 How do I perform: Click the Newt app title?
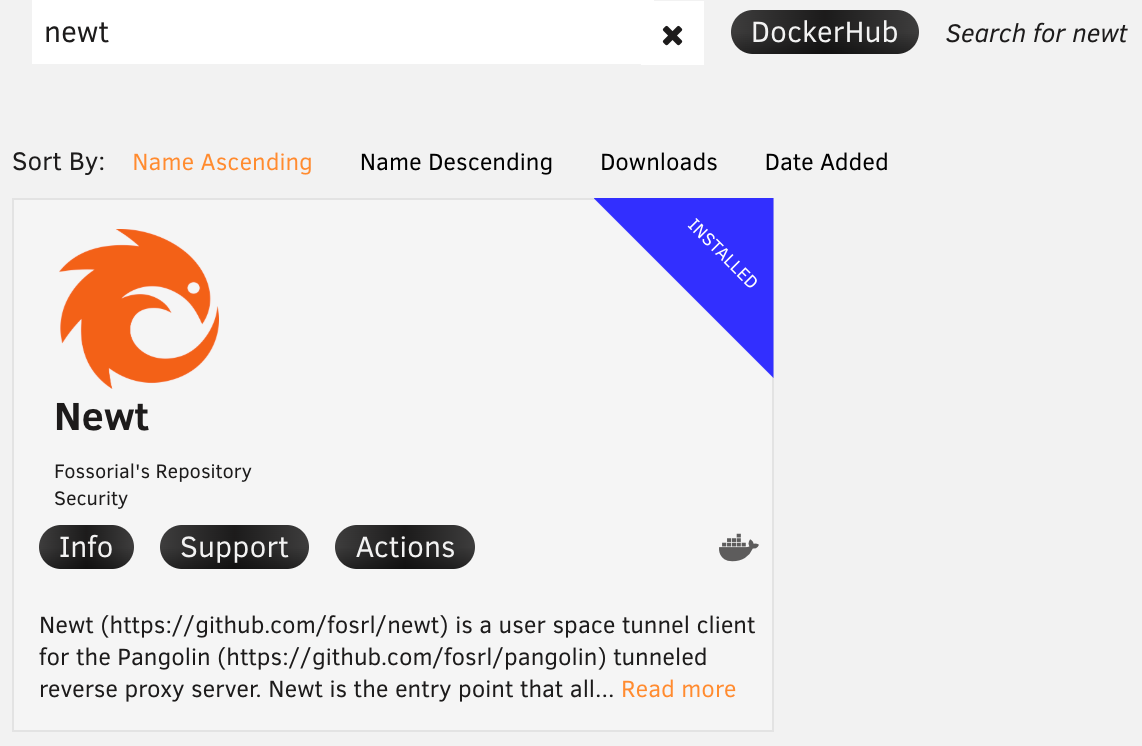tap(102, 417)
